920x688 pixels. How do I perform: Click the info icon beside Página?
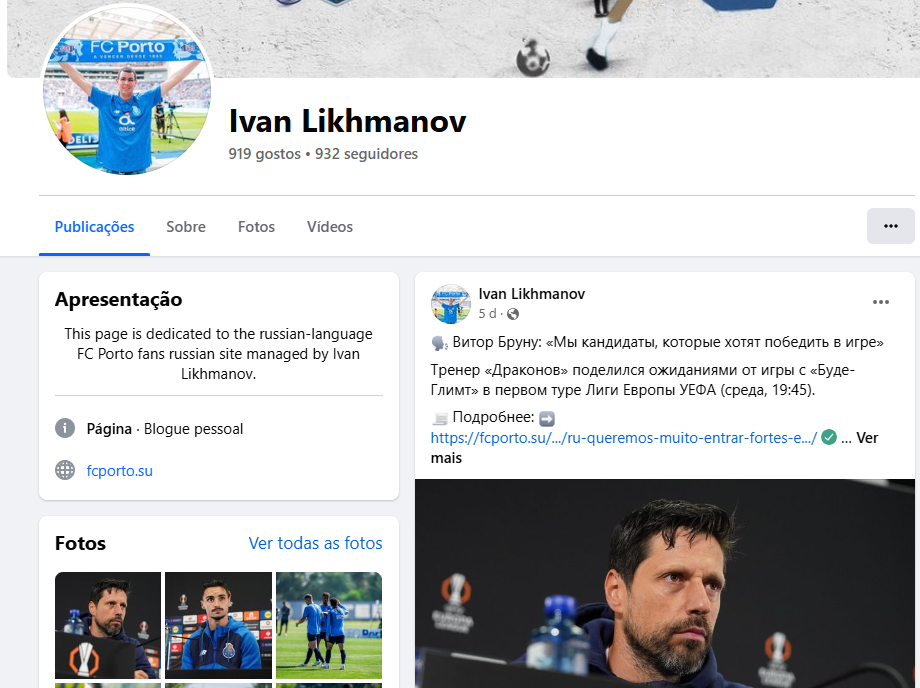pyautogui.click(x=65, y=428)
